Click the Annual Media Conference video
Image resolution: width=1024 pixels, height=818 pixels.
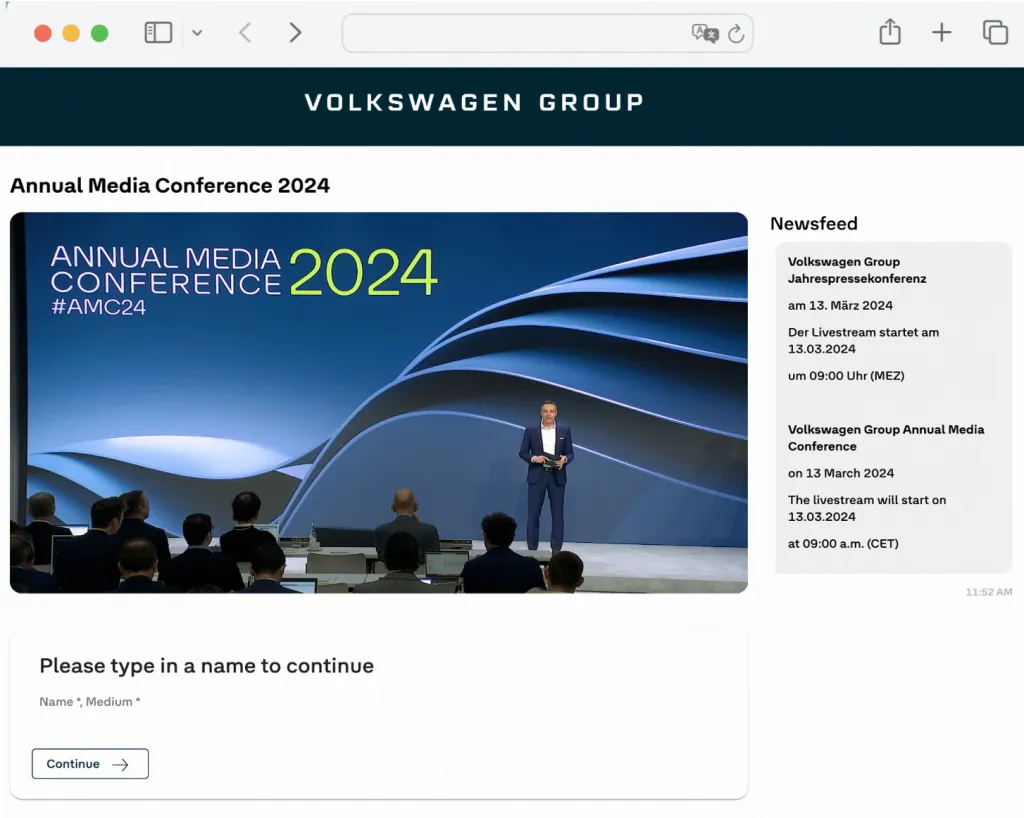pyautogui.click(x=379, y=403)
